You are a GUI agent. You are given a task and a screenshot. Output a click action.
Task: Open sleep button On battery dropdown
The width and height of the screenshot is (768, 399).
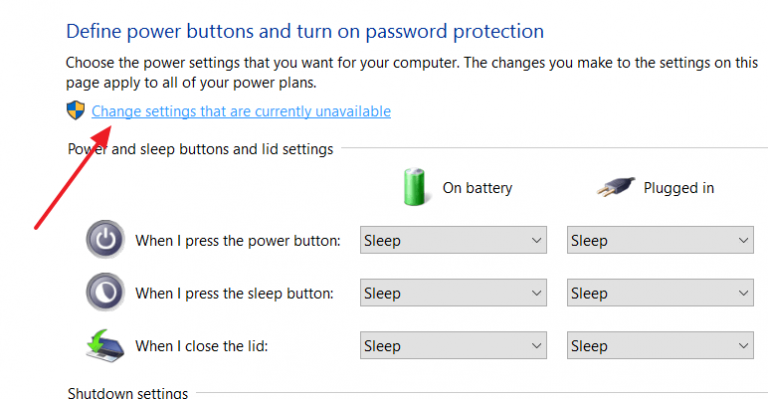click(453, 293)
